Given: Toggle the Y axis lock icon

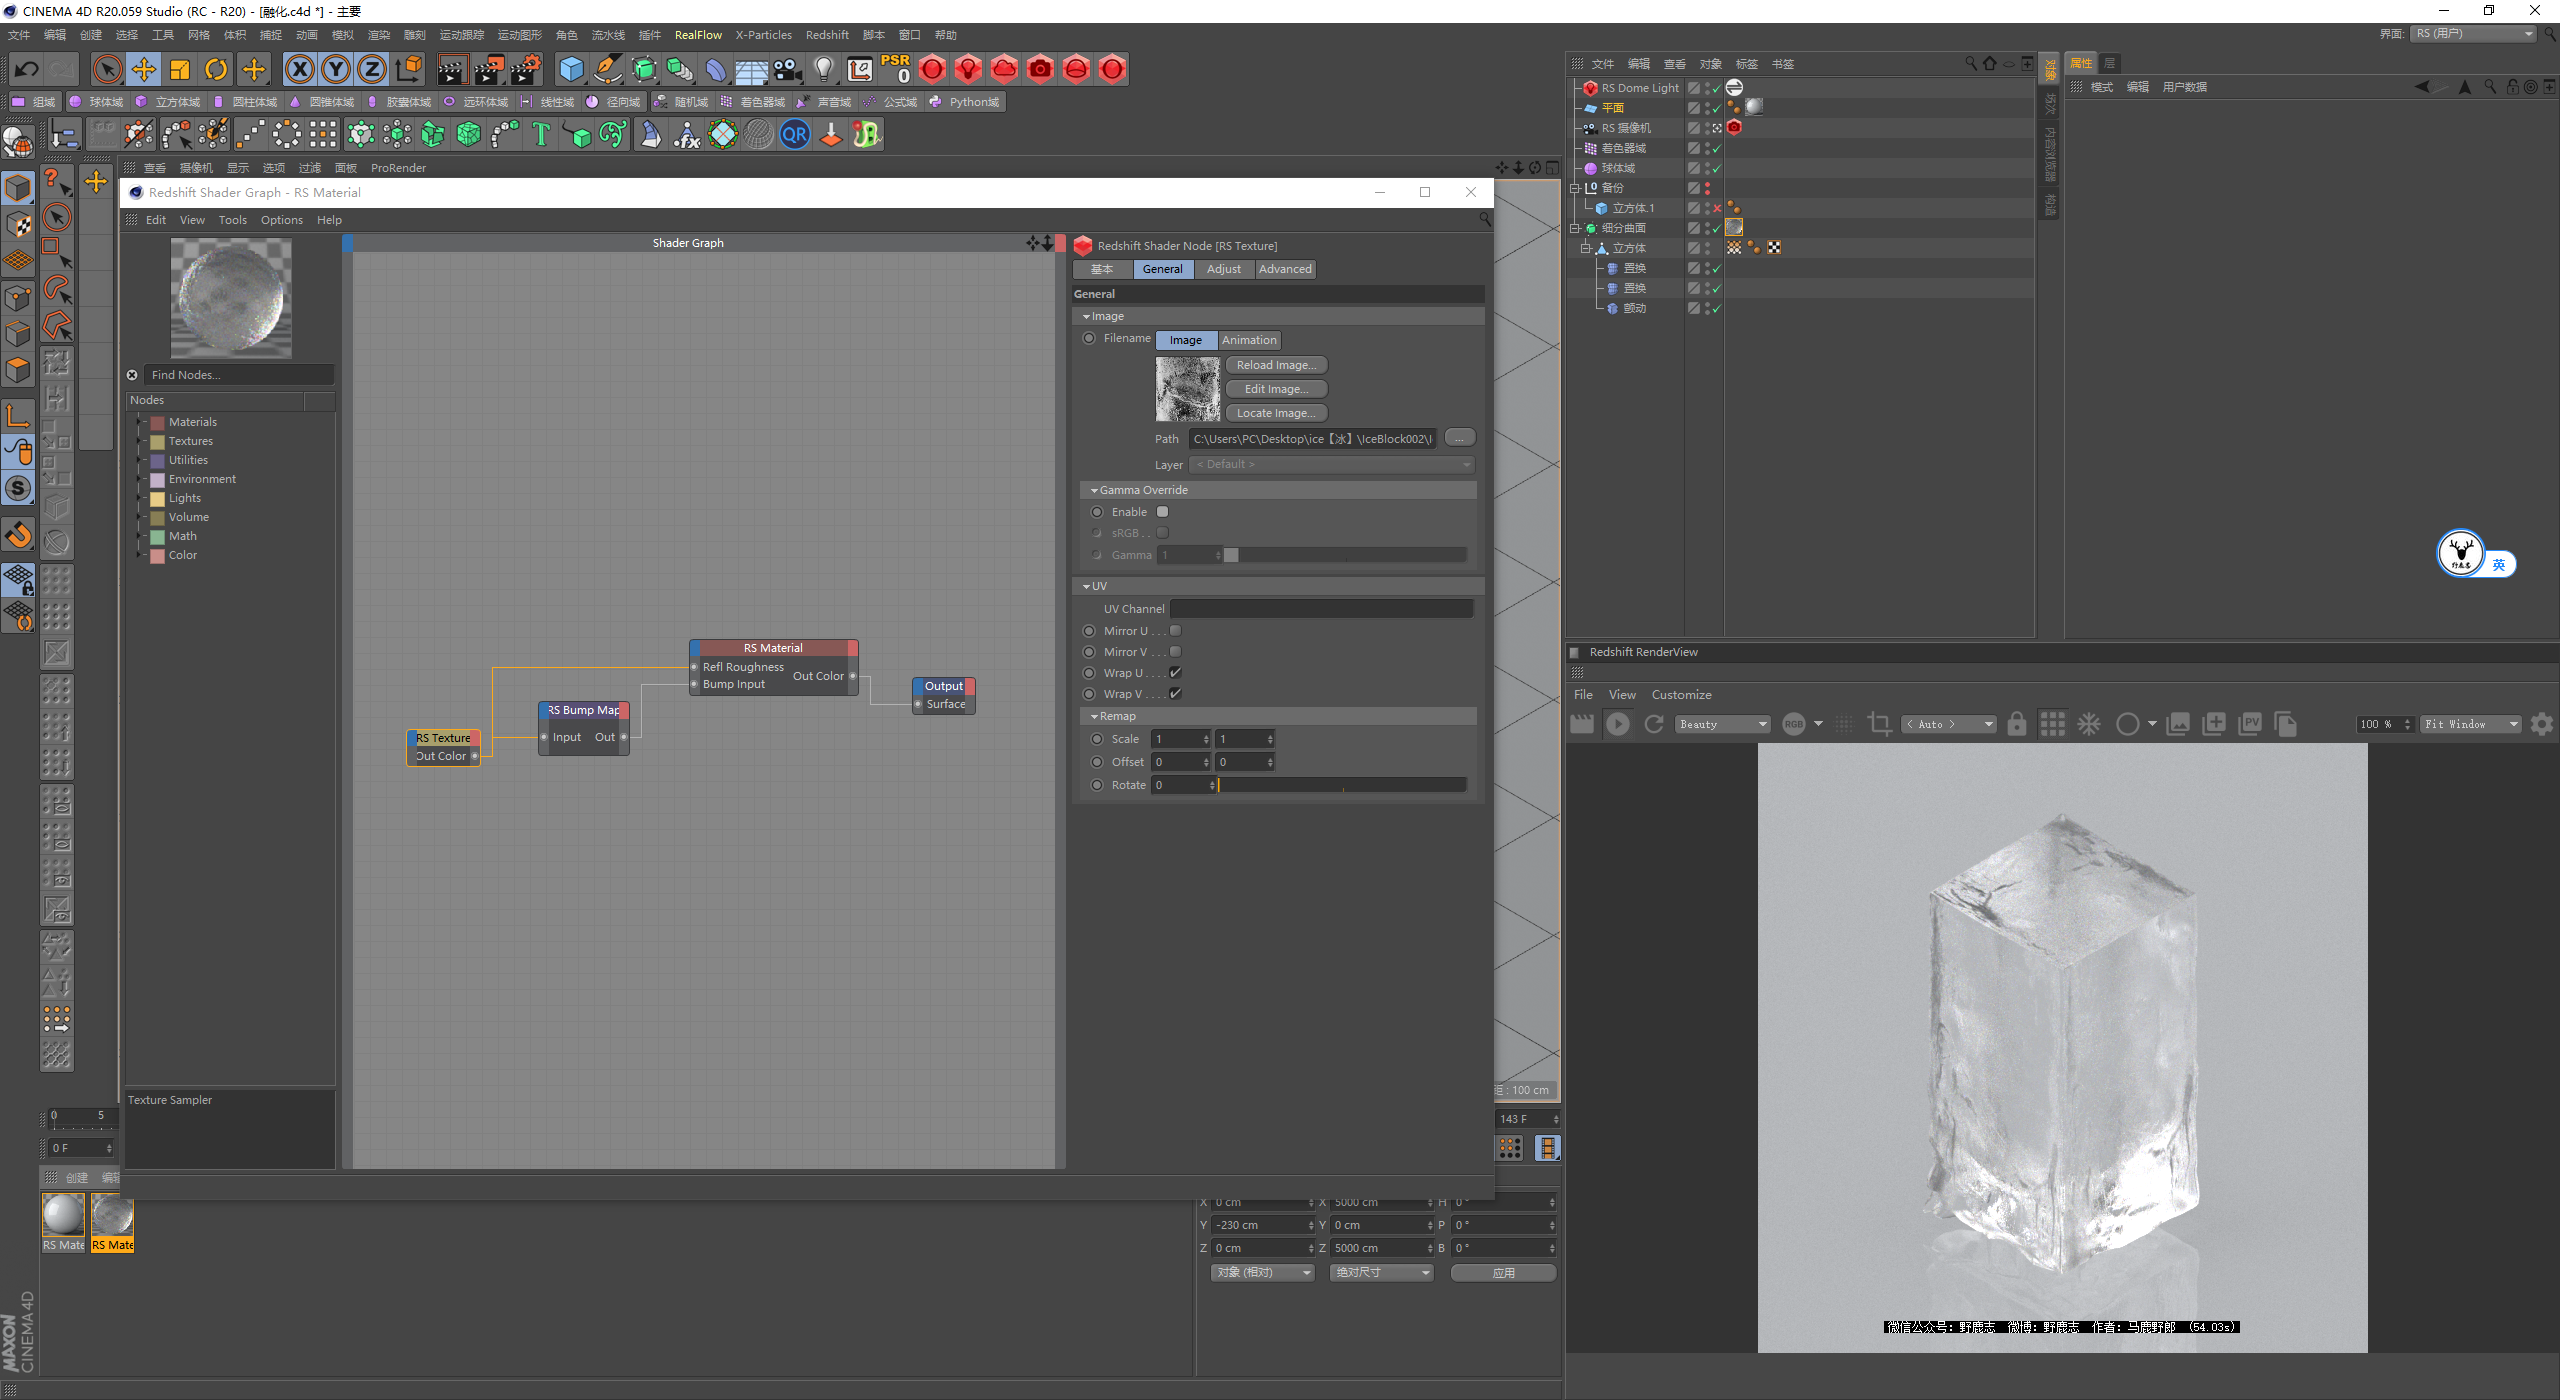Looking at the screenshot, I should (x=336, y=69).
